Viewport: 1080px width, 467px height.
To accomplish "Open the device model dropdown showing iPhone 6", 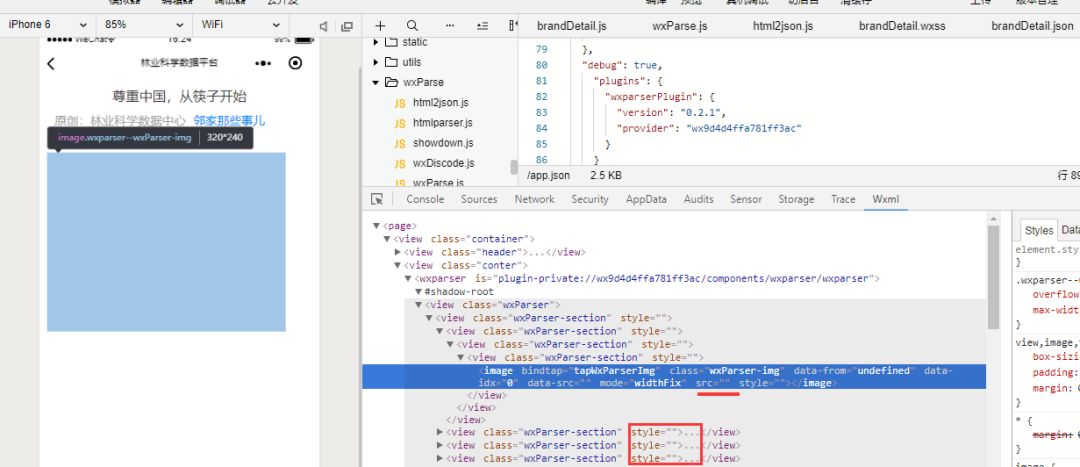I will point(48,24).
